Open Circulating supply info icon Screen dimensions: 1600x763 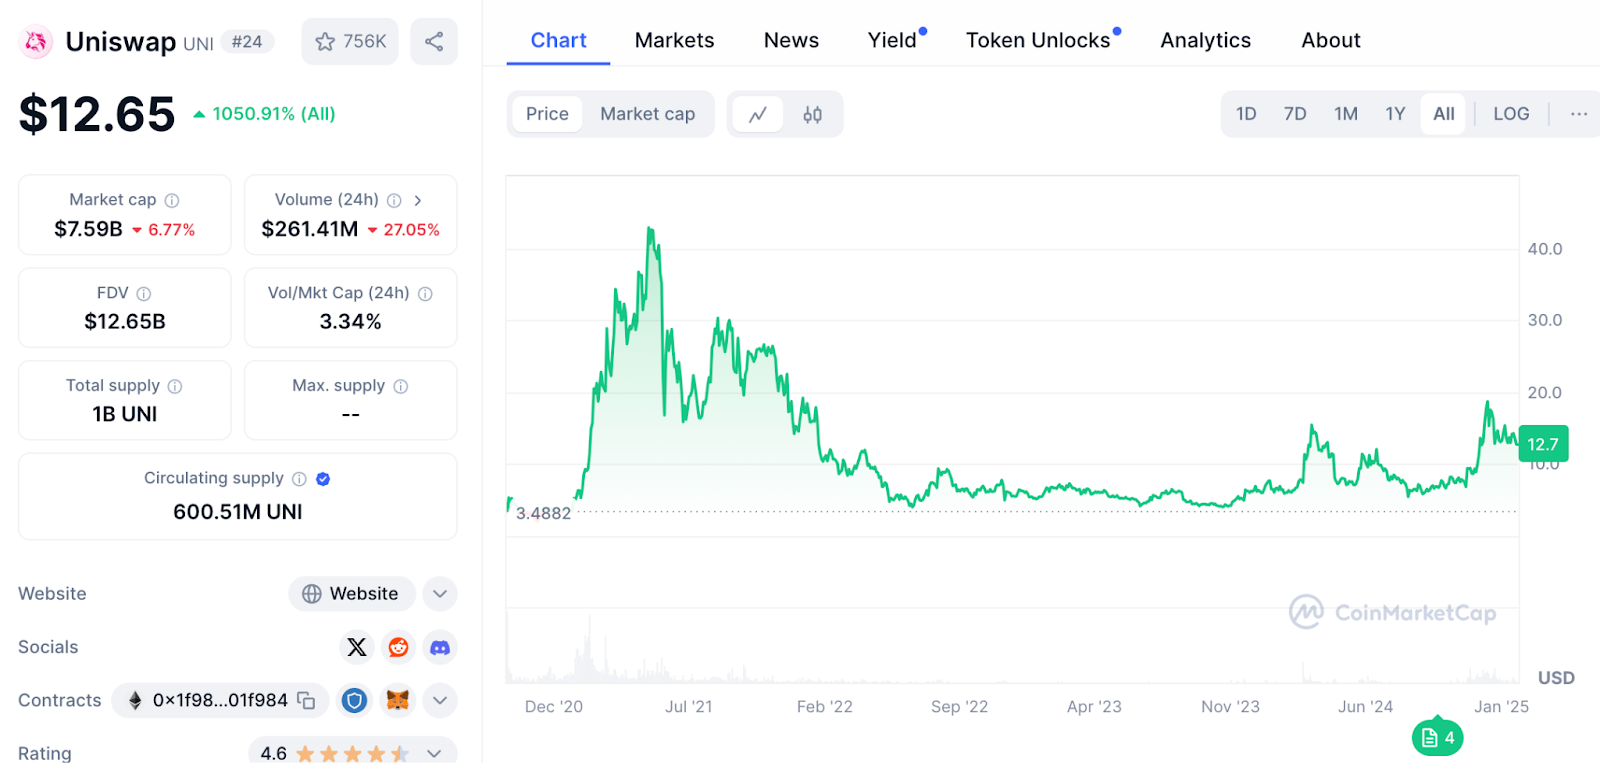pos(299,479)
